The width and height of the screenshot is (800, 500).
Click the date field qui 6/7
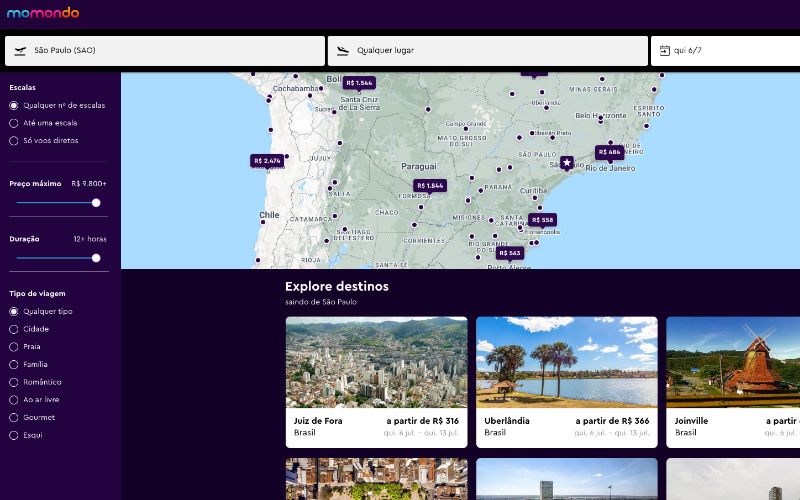pyautogui.click(x=726, y=51)
